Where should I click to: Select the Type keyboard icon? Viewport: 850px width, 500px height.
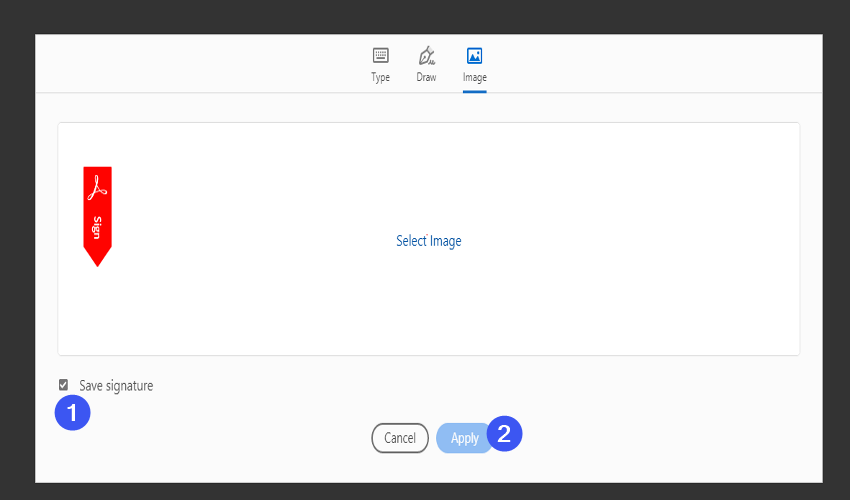(x=381, y=55)
